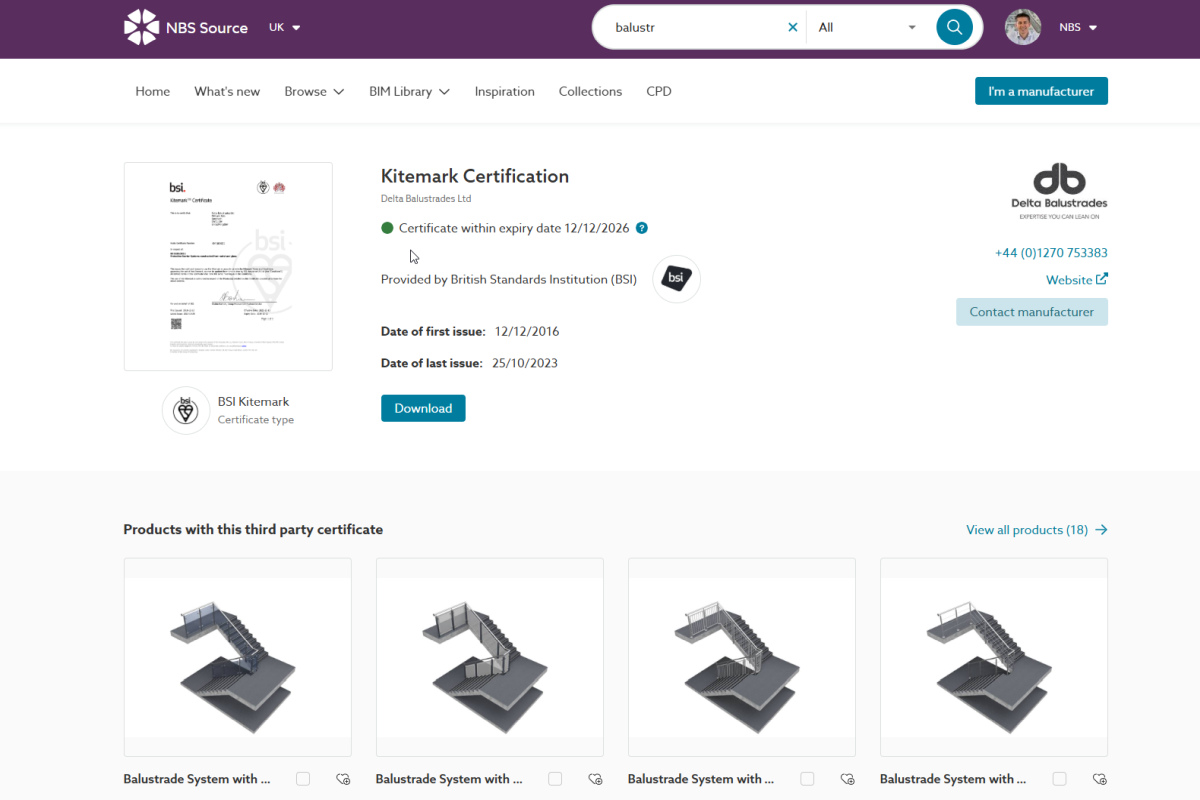Click the Products with this third party certificate heading
The image size is (1200, 800).
(253, 530)
